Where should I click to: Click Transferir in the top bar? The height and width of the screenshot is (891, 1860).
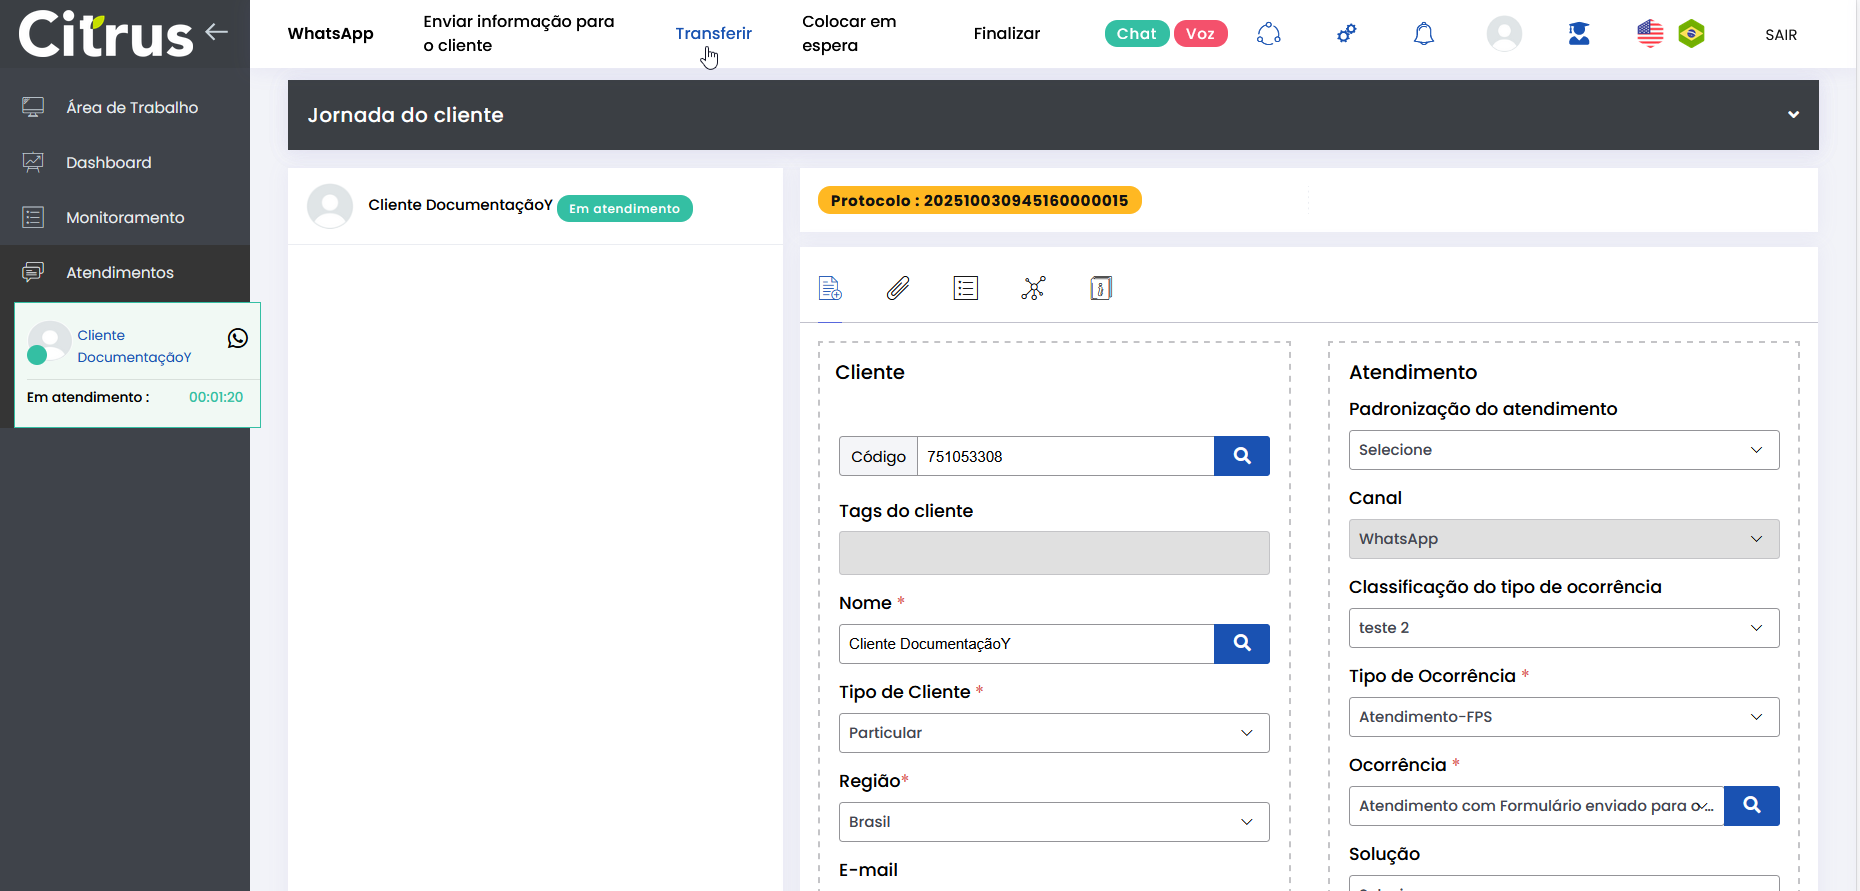click(x=713, y=34)
